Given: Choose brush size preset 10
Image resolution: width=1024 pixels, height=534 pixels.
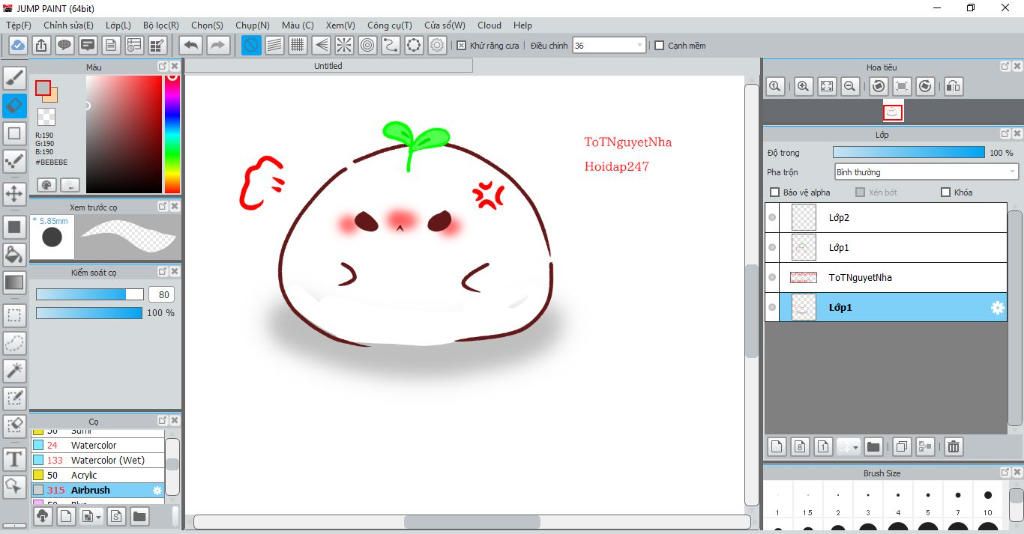Looking at the screenshot, I should pyautogui.click(x=987, y=501).
